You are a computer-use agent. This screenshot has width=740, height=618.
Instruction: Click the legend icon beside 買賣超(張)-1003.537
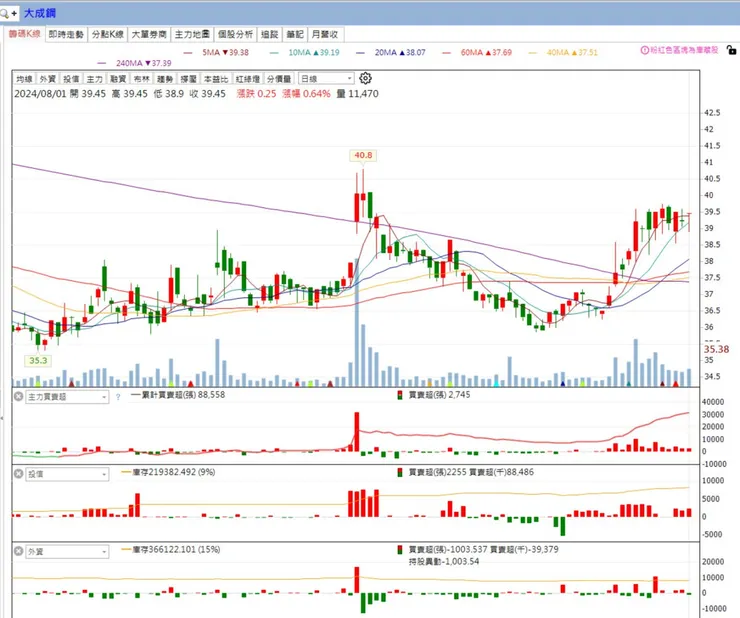click(x=400, y=550)
